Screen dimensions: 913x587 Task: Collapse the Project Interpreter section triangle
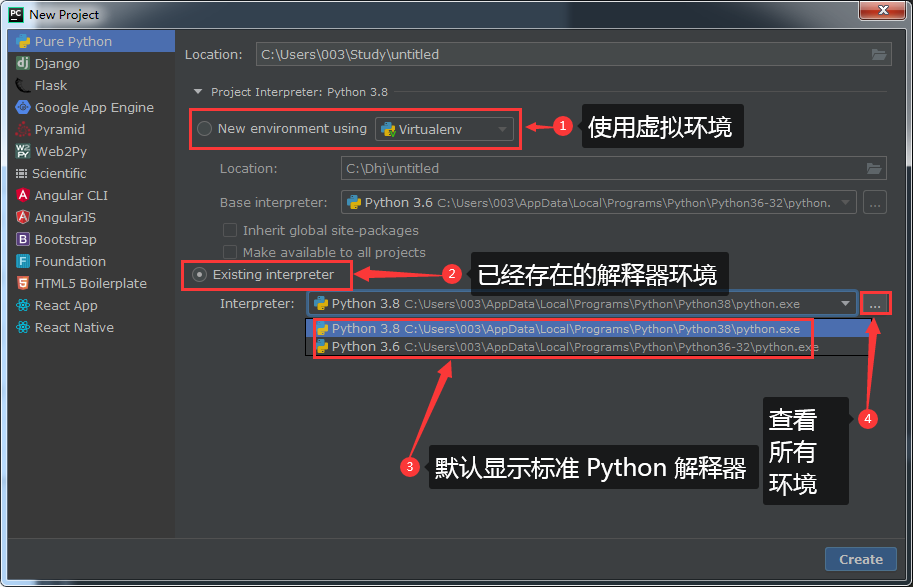pyautogui.click(x=199, y=92)
